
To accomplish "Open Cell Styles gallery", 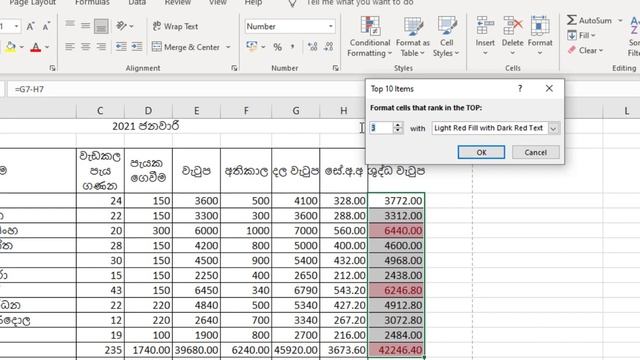I will click(x=446, y=37).
